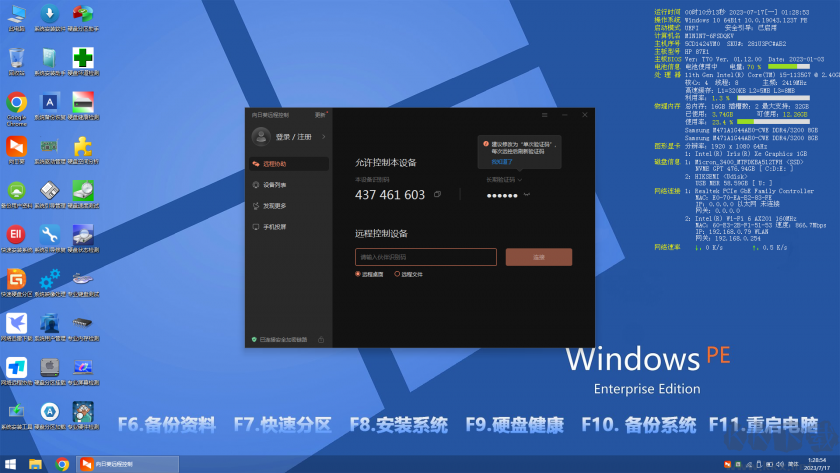
Task: Dismiss tooltip with 我知道了 link
Action: pos(502,162)
